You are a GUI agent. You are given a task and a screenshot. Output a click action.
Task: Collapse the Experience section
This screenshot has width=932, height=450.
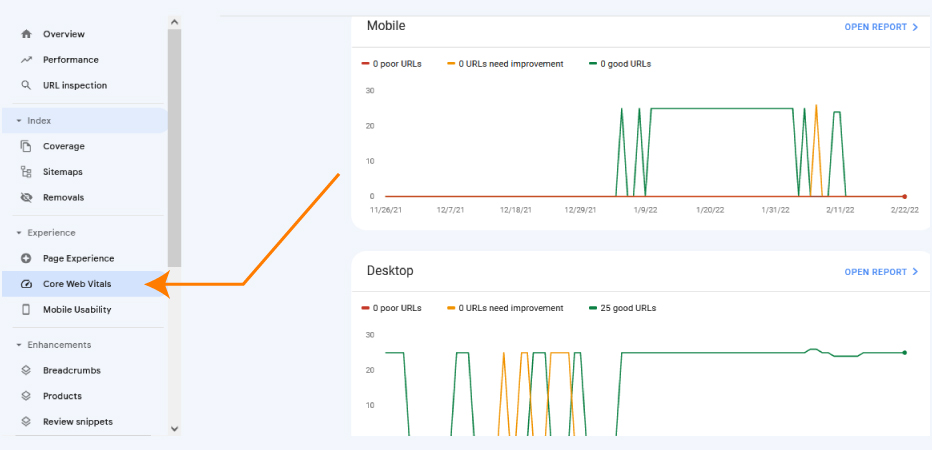[x=18, y=232]
